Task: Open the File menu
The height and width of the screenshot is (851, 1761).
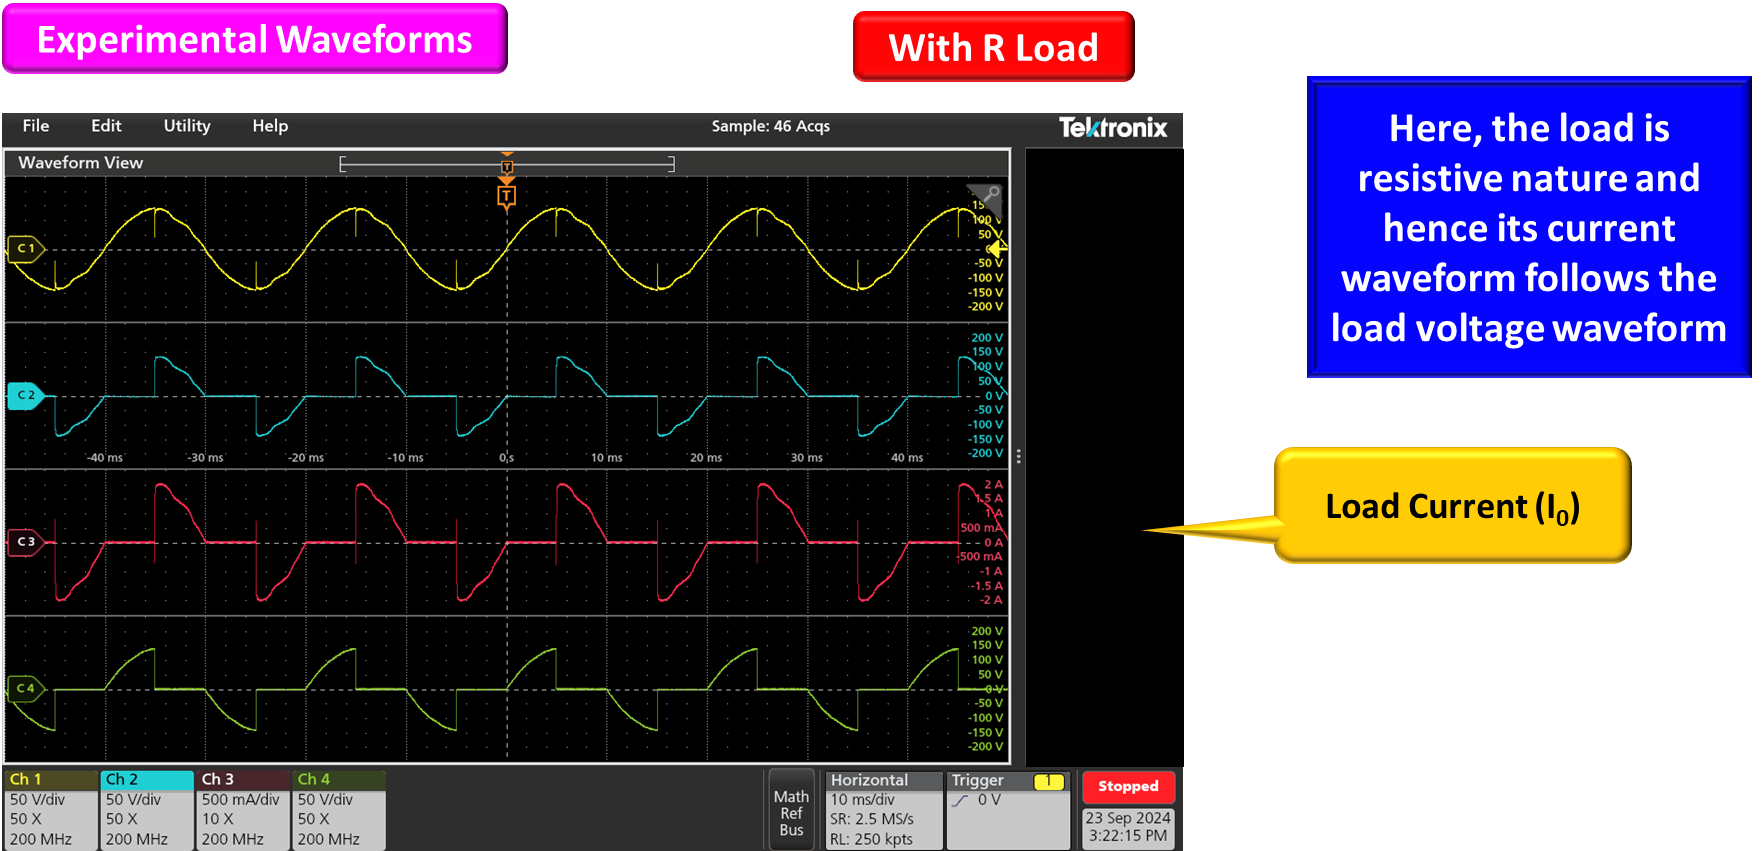Action: point(36,126)
